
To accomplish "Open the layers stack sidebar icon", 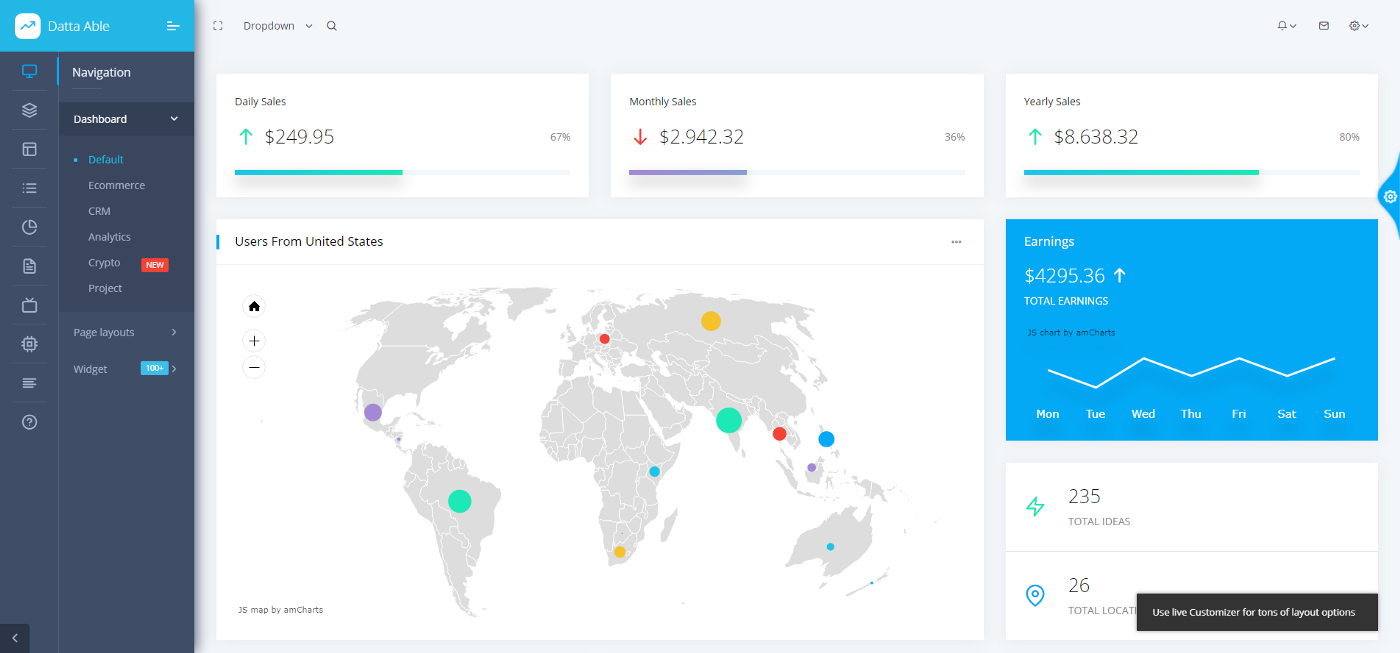I will [x=29, y=110].
